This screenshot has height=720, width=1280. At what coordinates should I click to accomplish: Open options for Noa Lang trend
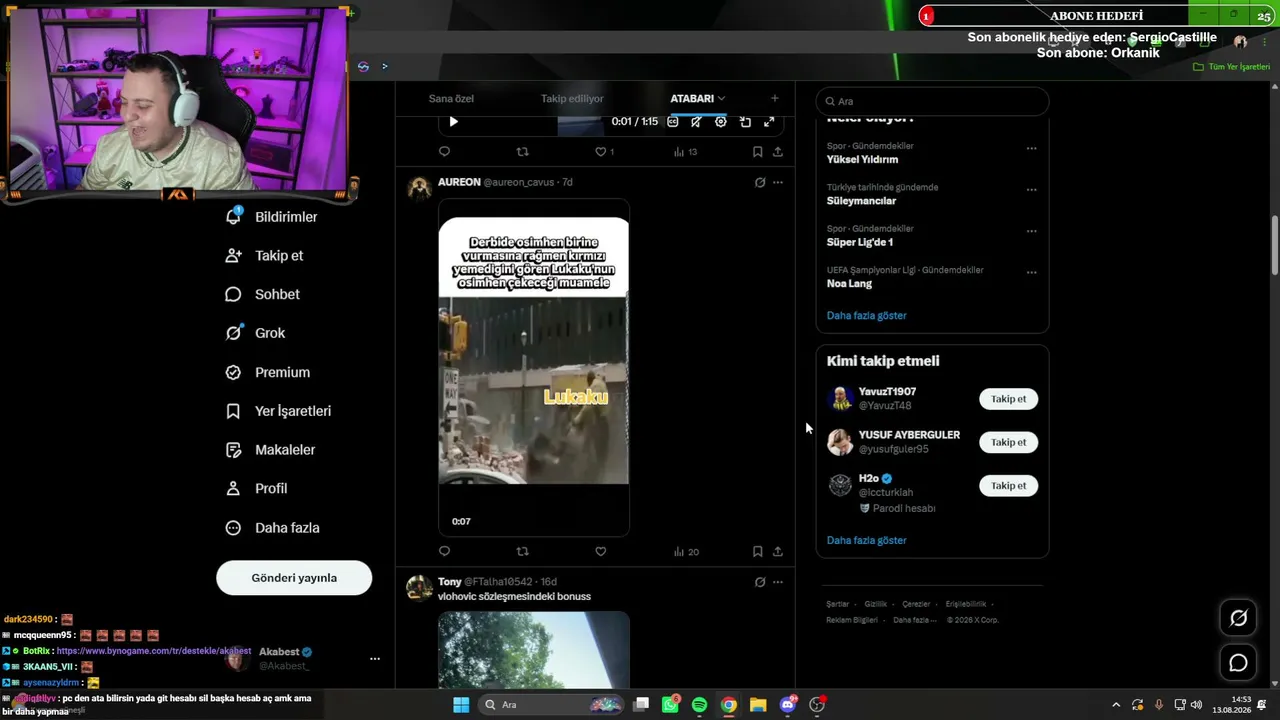pyautogui.click(x=1031, y=272)
